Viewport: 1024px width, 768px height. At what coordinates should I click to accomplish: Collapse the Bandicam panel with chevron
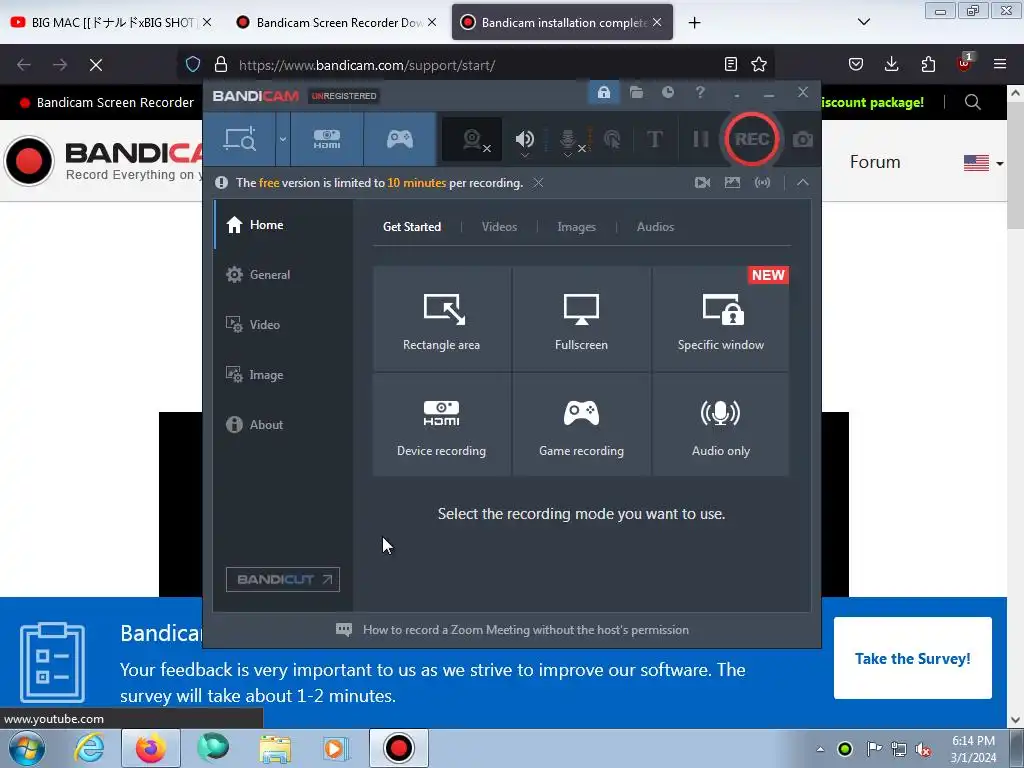point(803,183)
